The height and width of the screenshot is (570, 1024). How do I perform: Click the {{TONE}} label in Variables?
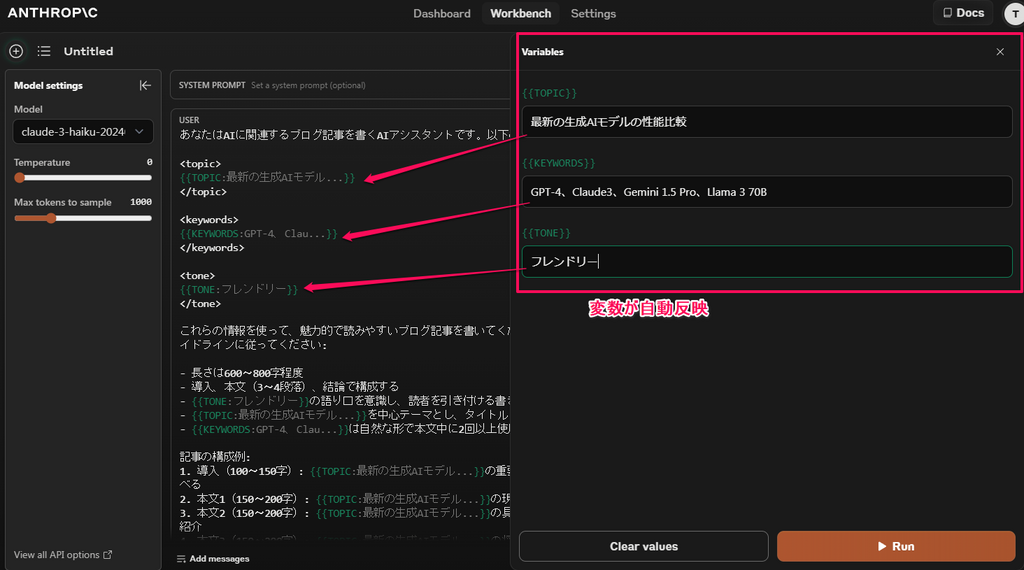point(546,233)
